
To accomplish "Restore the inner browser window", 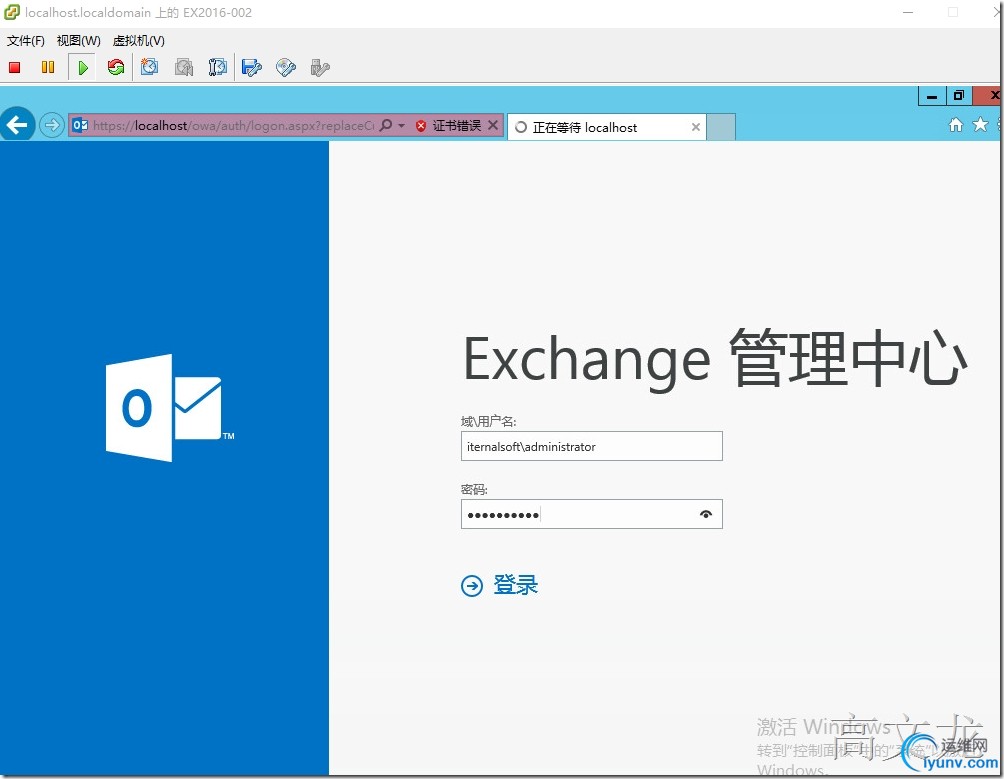I will pyautogui.click(x=959, y=96).
